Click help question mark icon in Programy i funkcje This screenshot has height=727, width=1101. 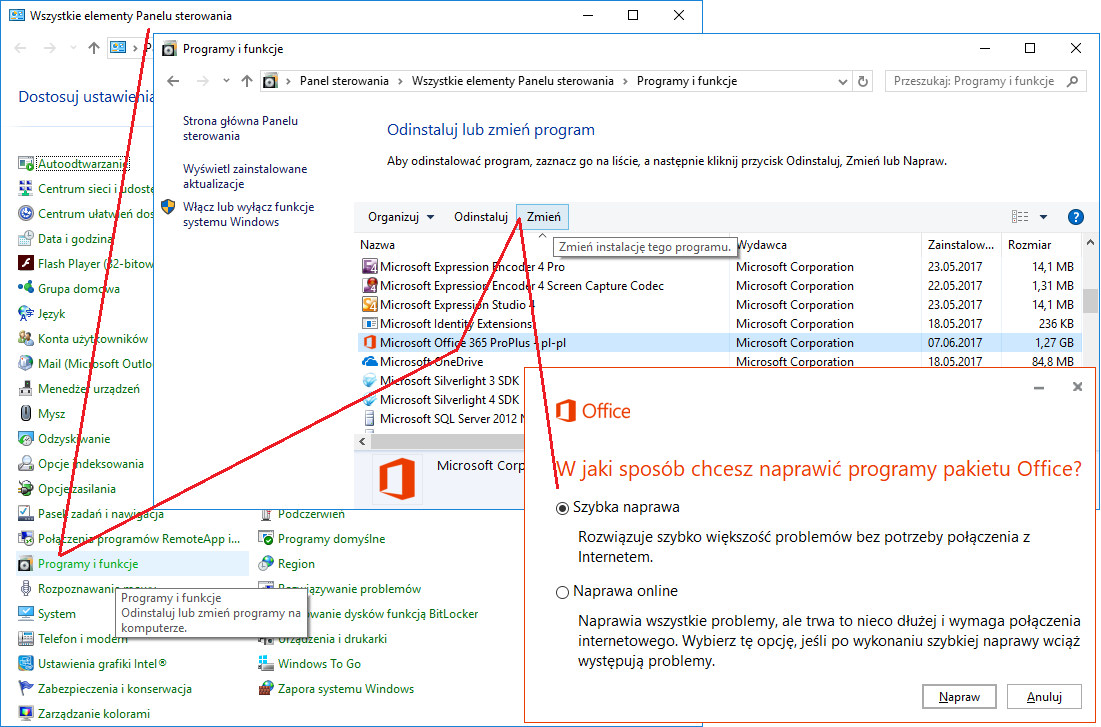1075,217
